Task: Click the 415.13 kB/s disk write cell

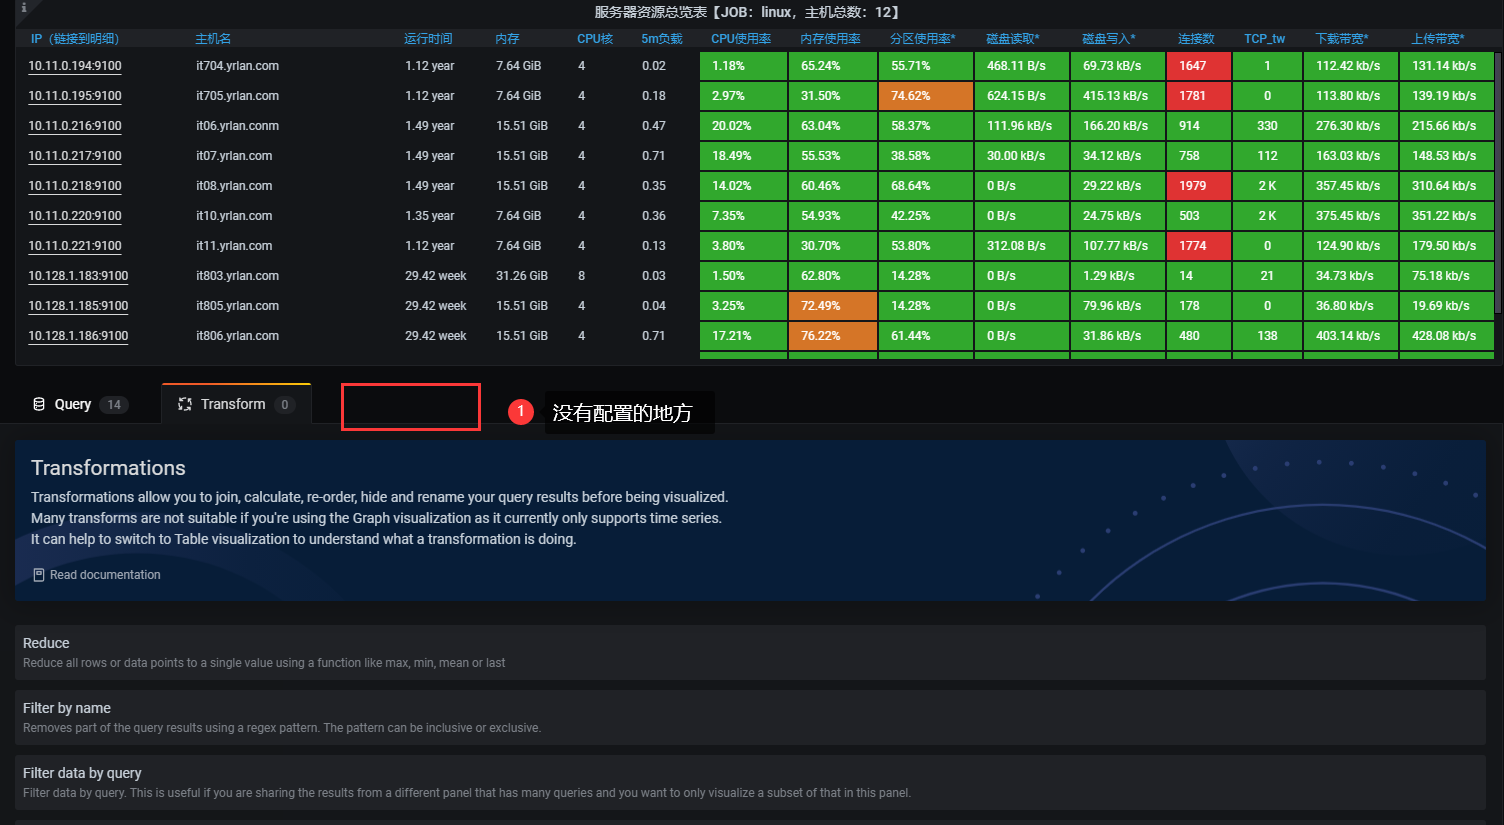Action: 1118,96
